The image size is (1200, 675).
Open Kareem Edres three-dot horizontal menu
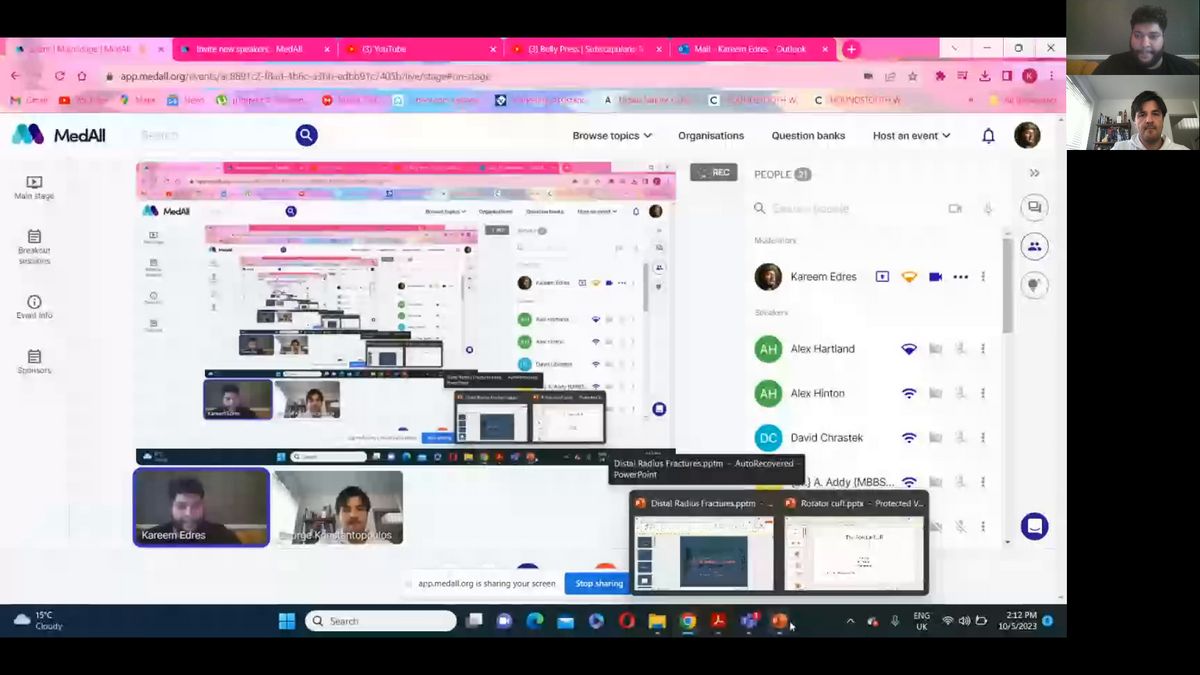tap(961, 277)
